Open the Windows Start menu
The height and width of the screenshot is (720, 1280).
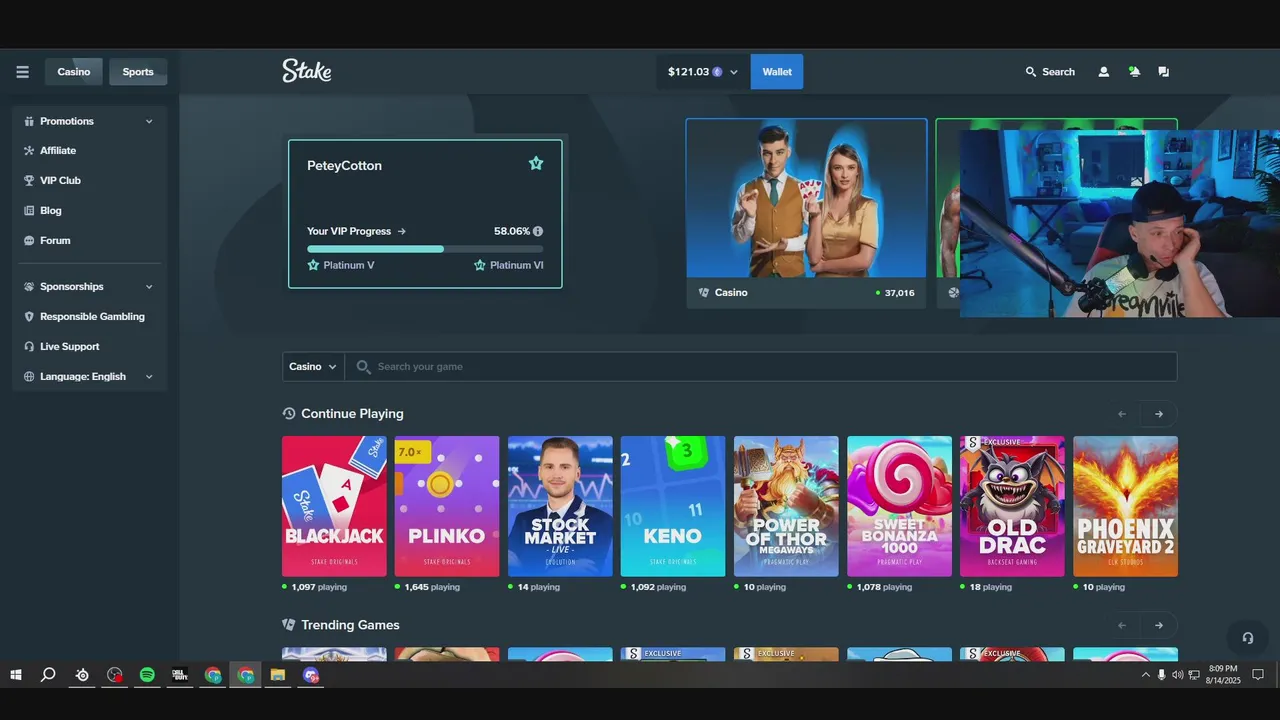(x=16, y=675)
